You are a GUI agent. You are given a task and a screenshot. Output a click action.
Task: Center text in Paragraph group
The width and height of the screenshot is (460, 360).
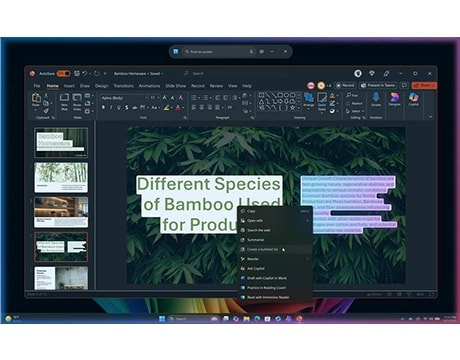pos(202,107)
